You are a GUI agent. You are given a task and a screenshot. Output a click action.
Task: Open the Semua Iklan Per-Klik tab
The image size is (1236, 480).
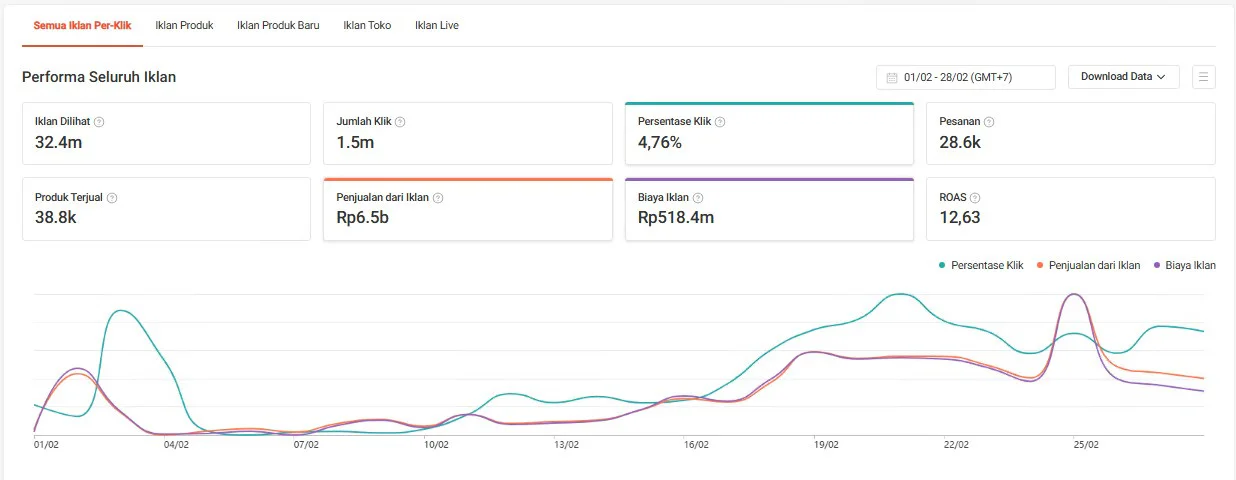(82, 25)
